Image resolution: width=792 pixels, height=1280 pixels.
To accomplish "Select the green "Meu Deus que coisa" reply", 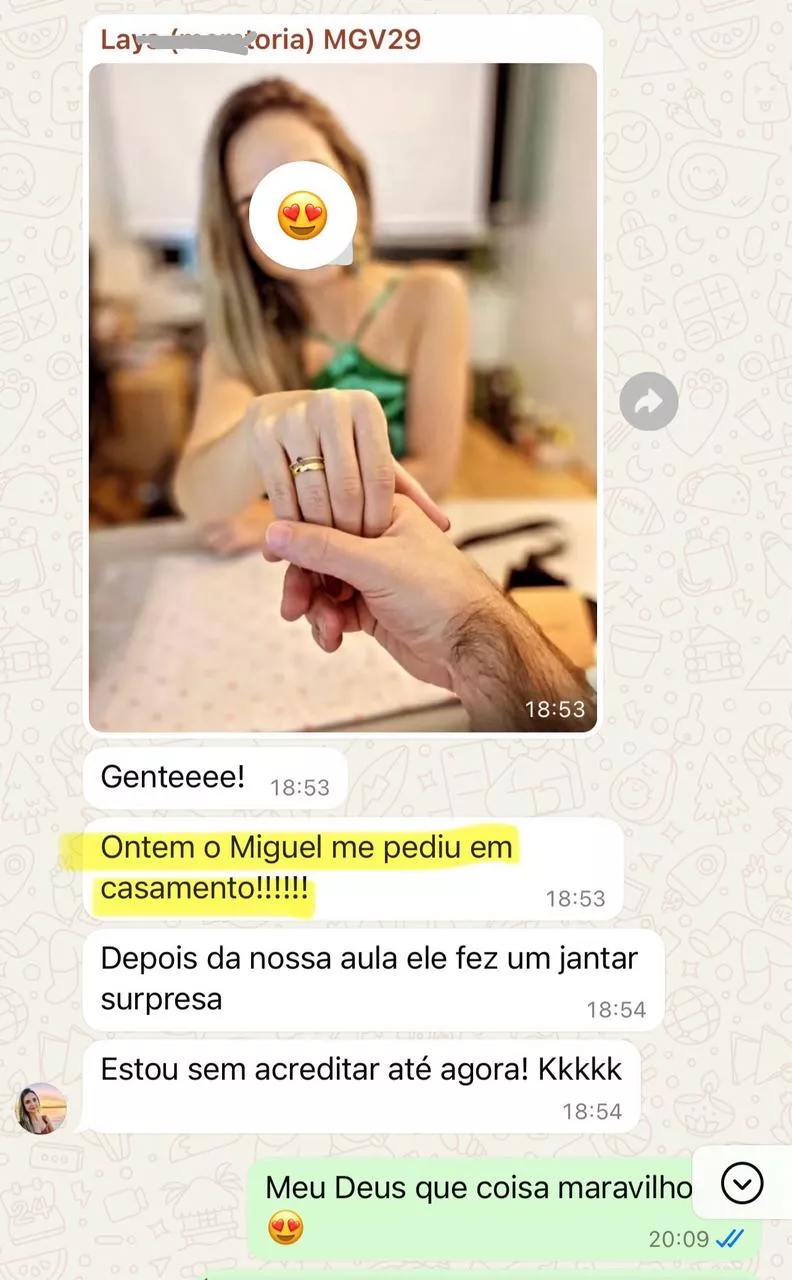I will pos(503,1208).
